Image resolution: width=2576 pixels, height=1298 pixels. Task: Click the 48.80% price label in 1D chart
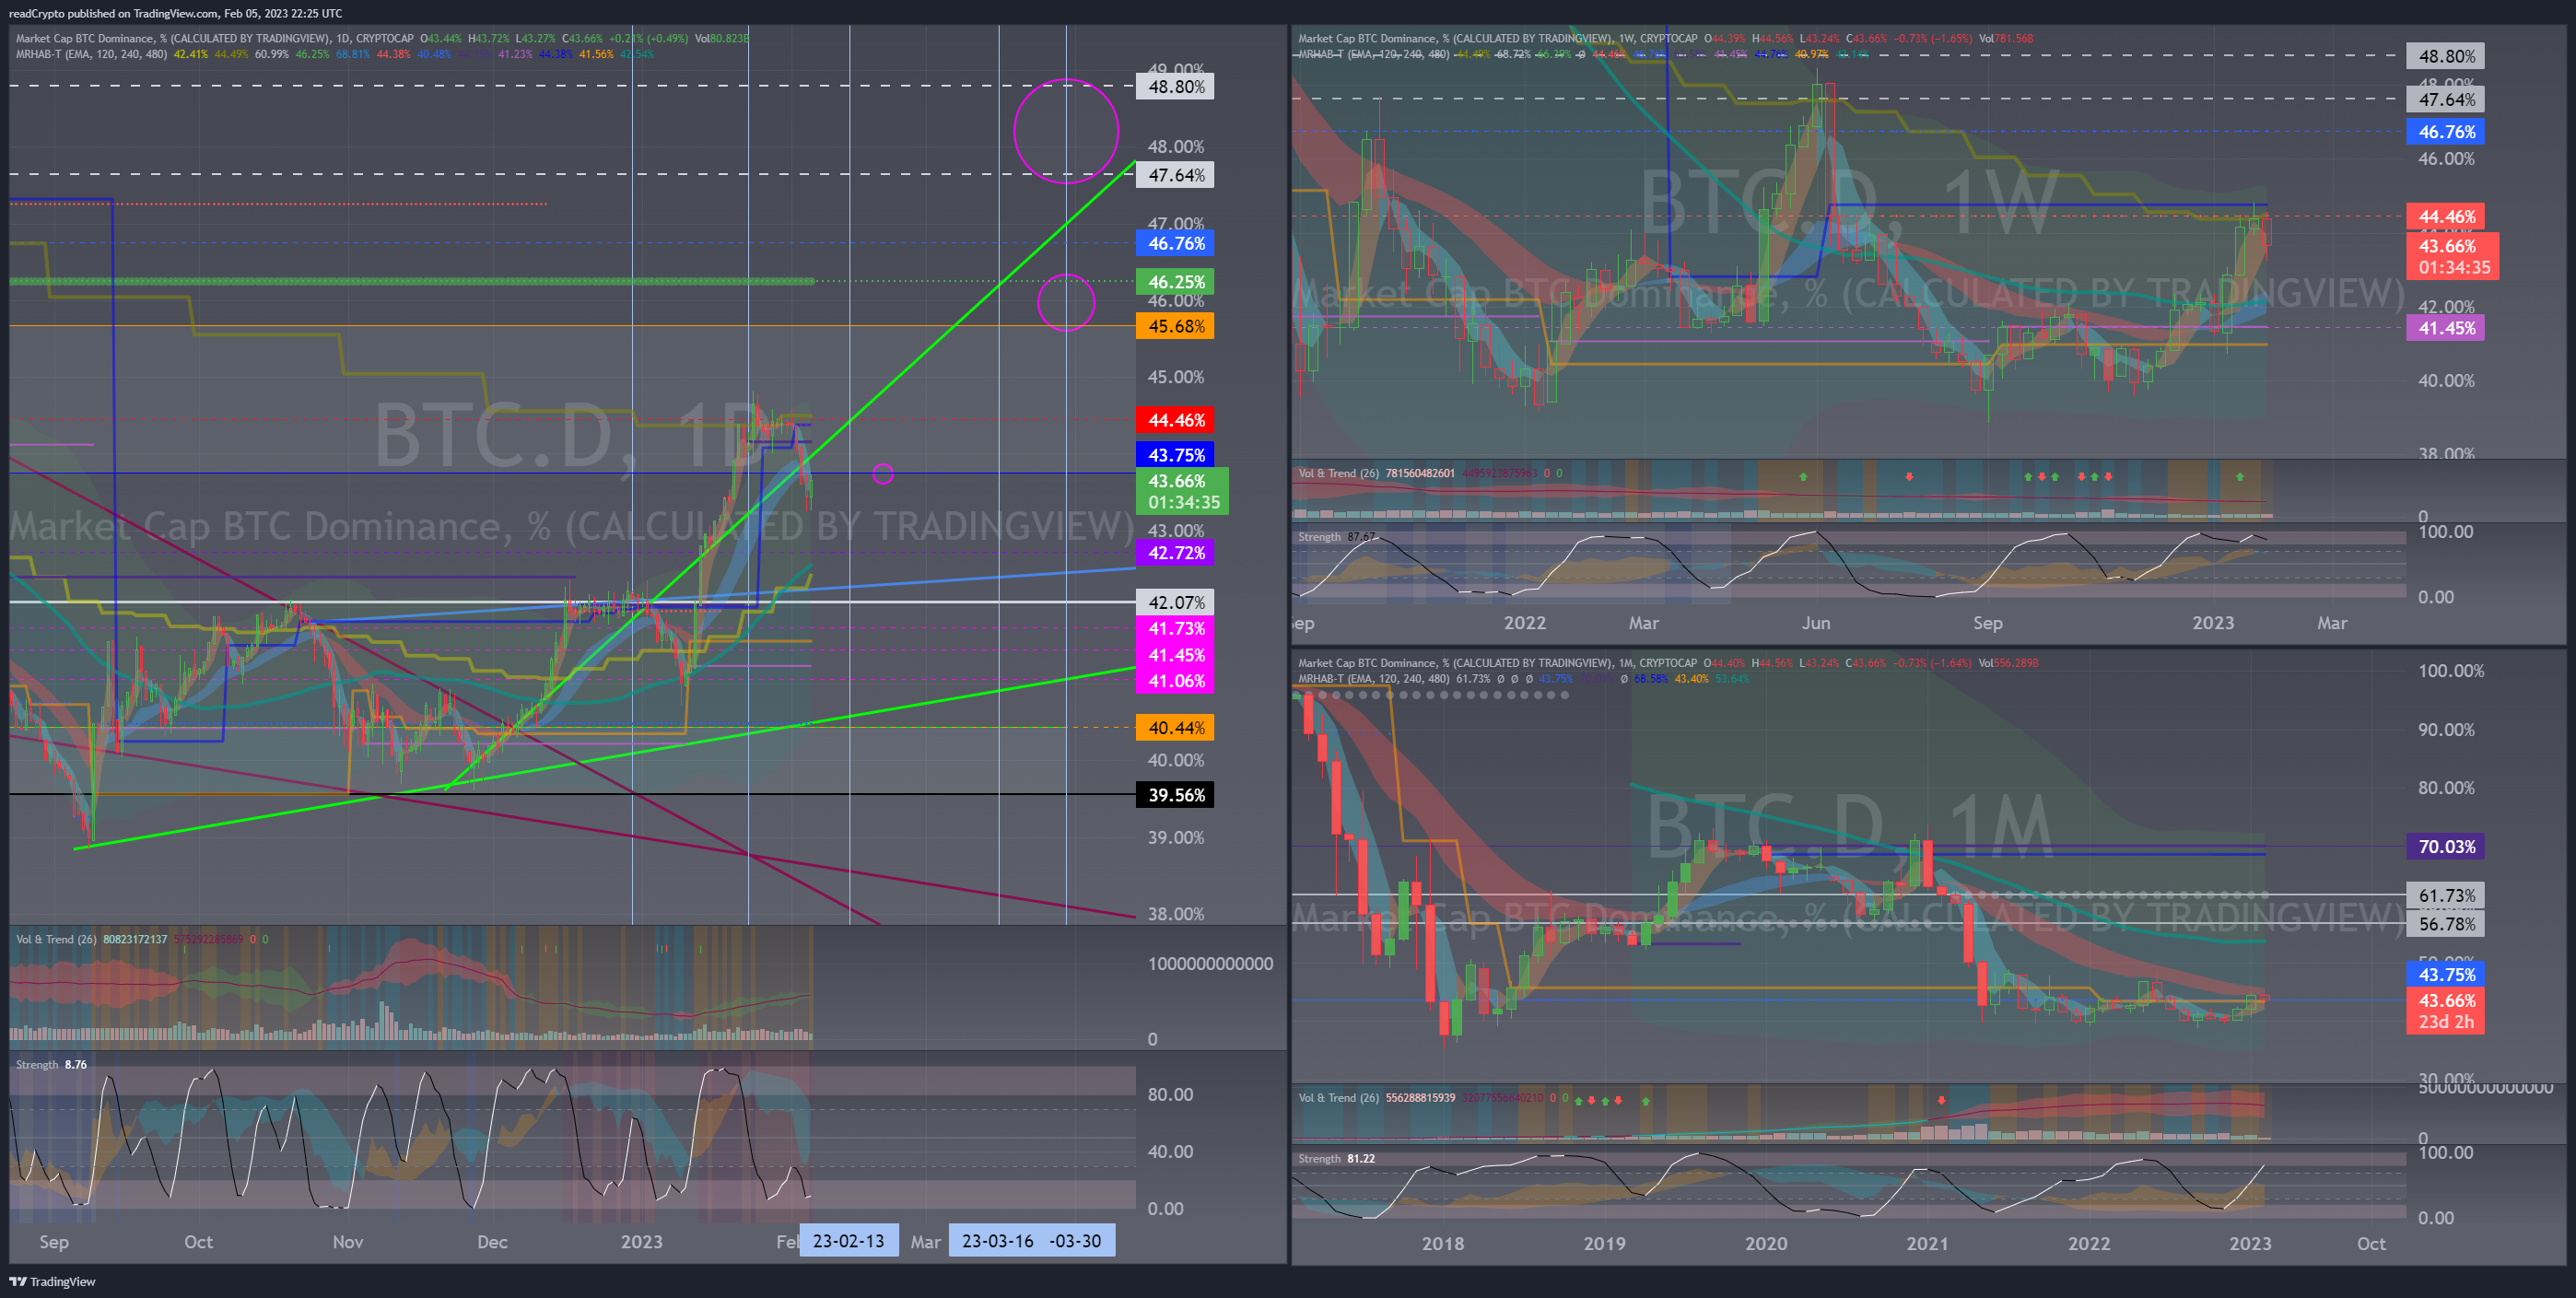1175,87
